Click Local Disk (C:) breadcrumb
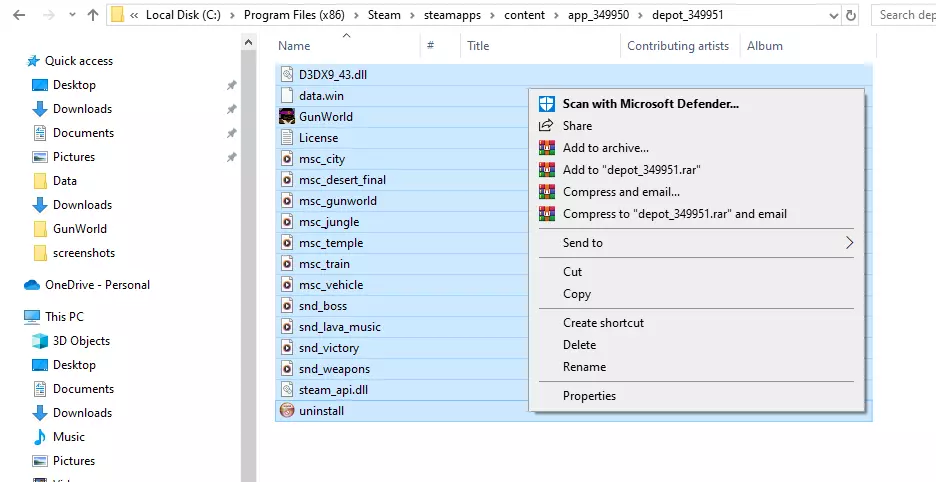936x482 pixels. click(183, 16)
